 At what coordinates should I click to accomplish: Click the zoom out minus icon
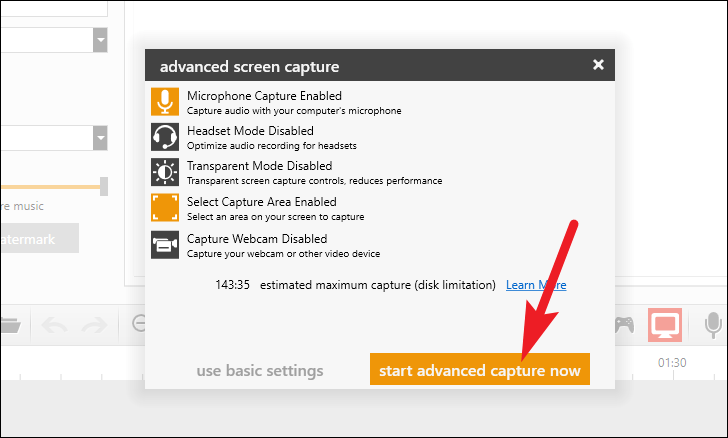(x=139, y=323)
